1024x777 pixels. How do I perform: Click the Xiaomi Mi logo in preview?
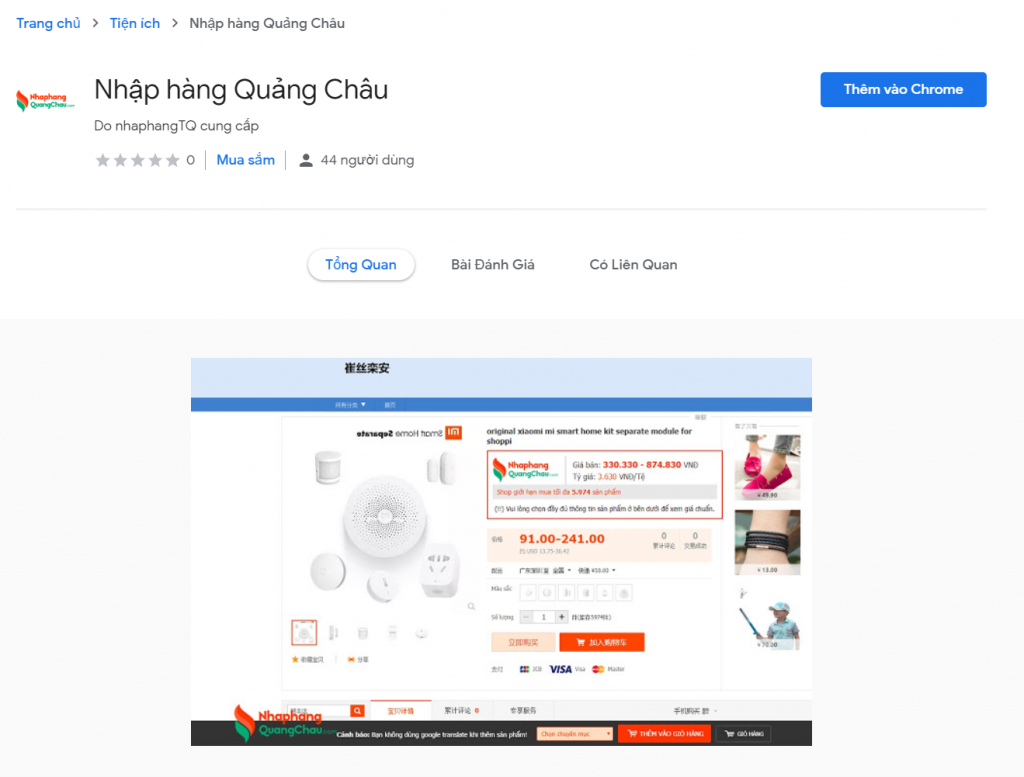453,433
